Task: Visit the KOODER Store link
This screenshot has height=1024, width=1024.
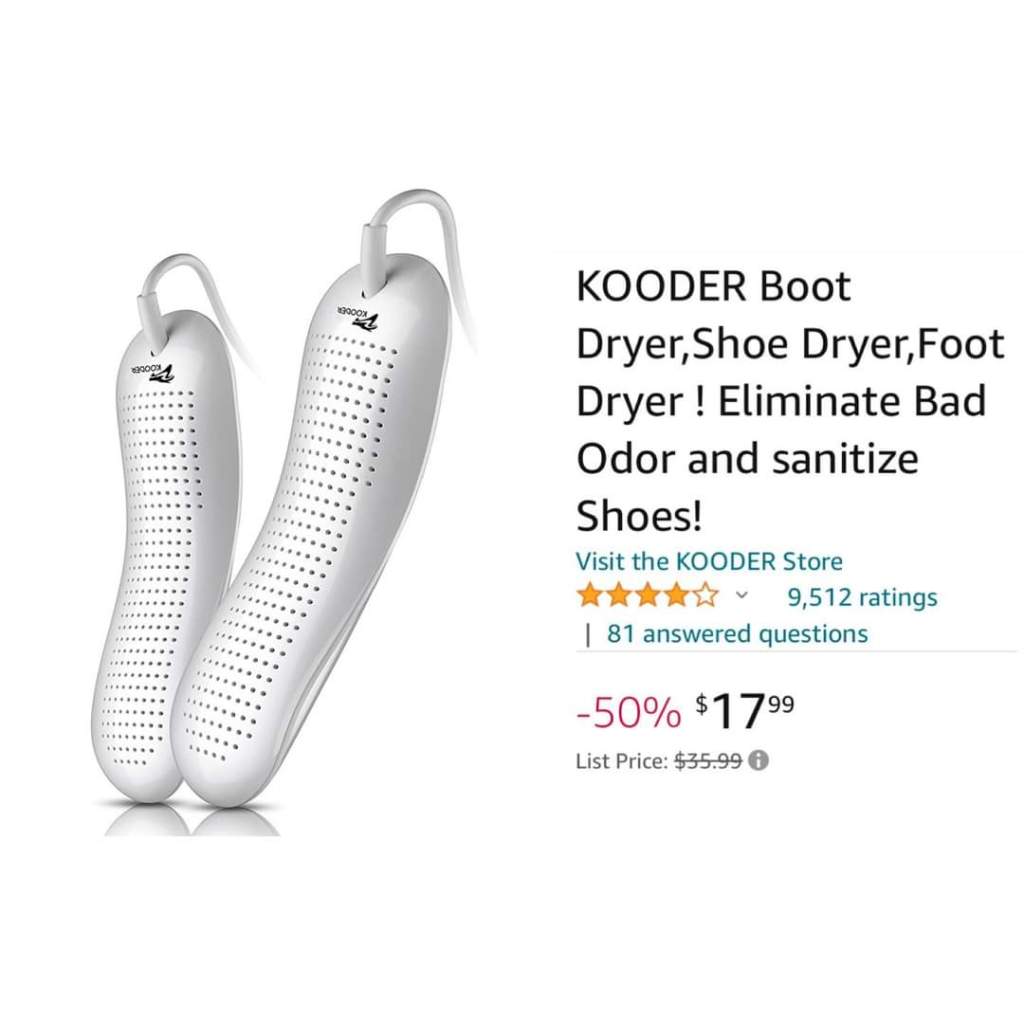Action: pos(709,562)
